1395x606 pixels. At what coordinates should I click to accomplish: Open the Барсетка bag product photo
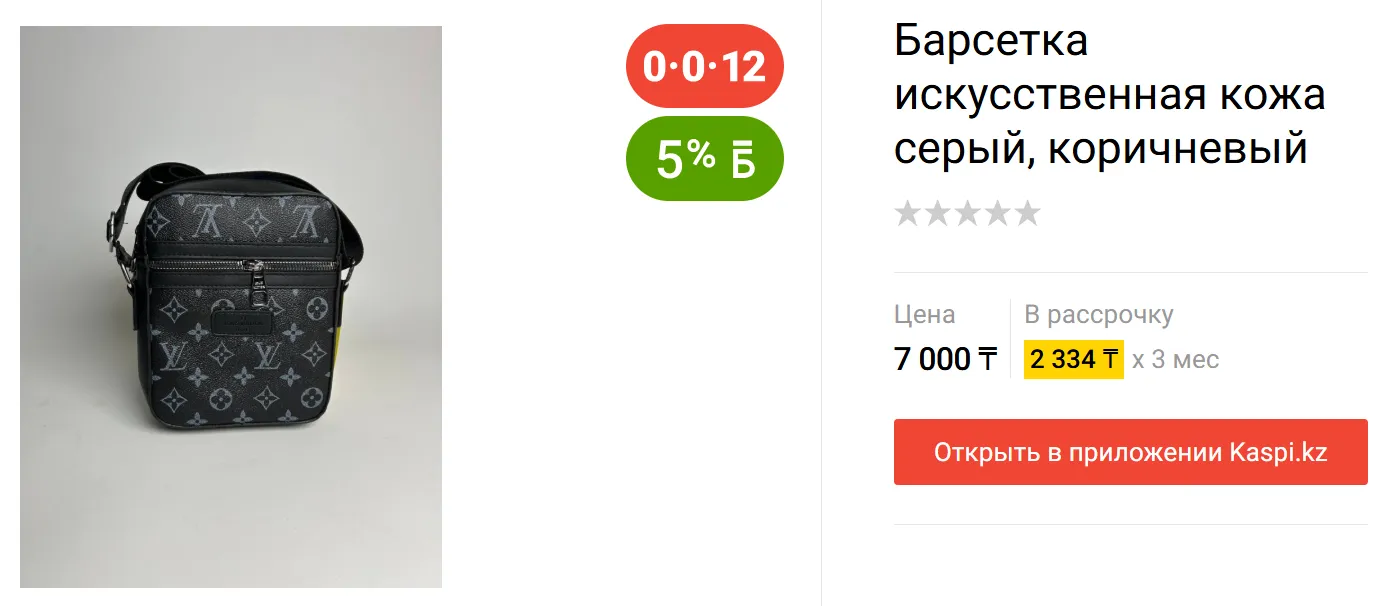231,307
